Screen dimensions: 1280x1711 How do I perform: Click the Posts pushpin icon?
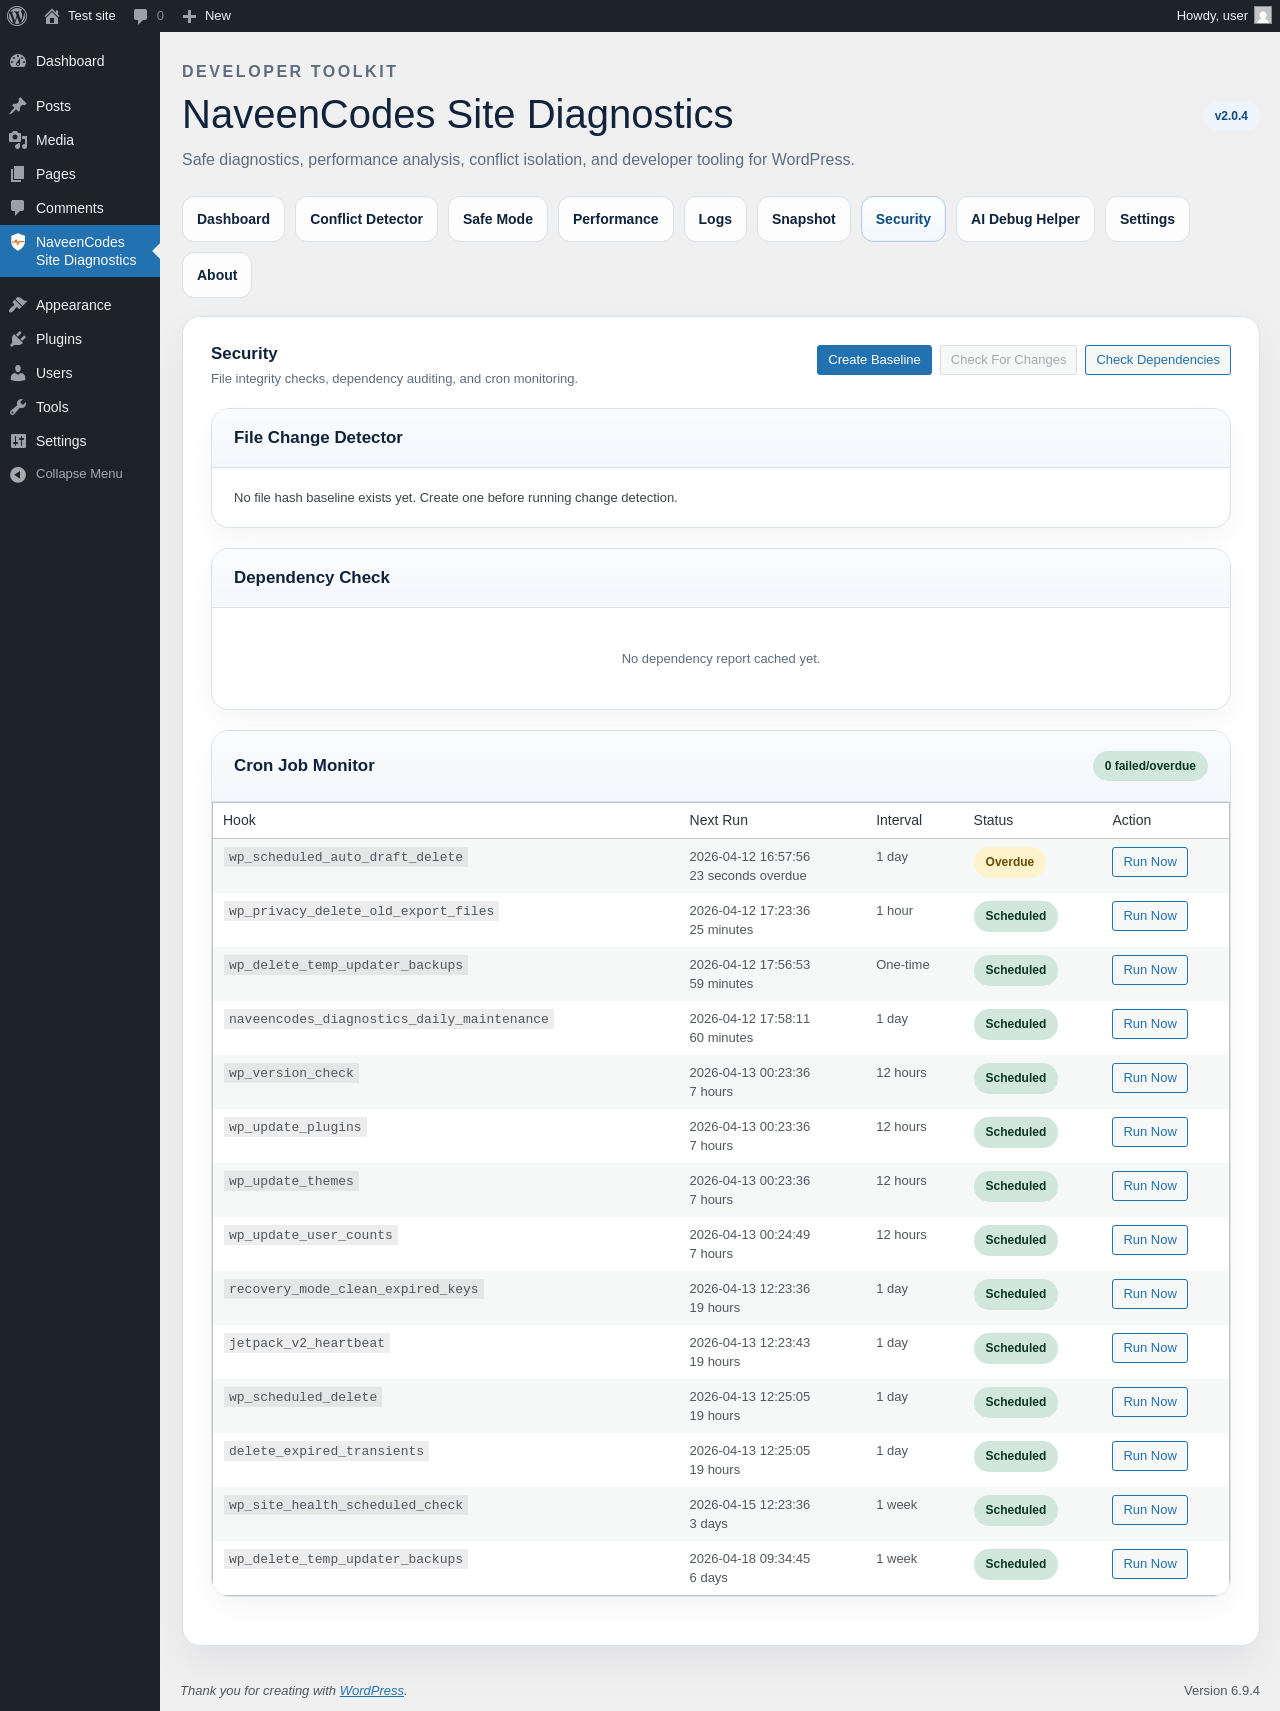(18, 106)
